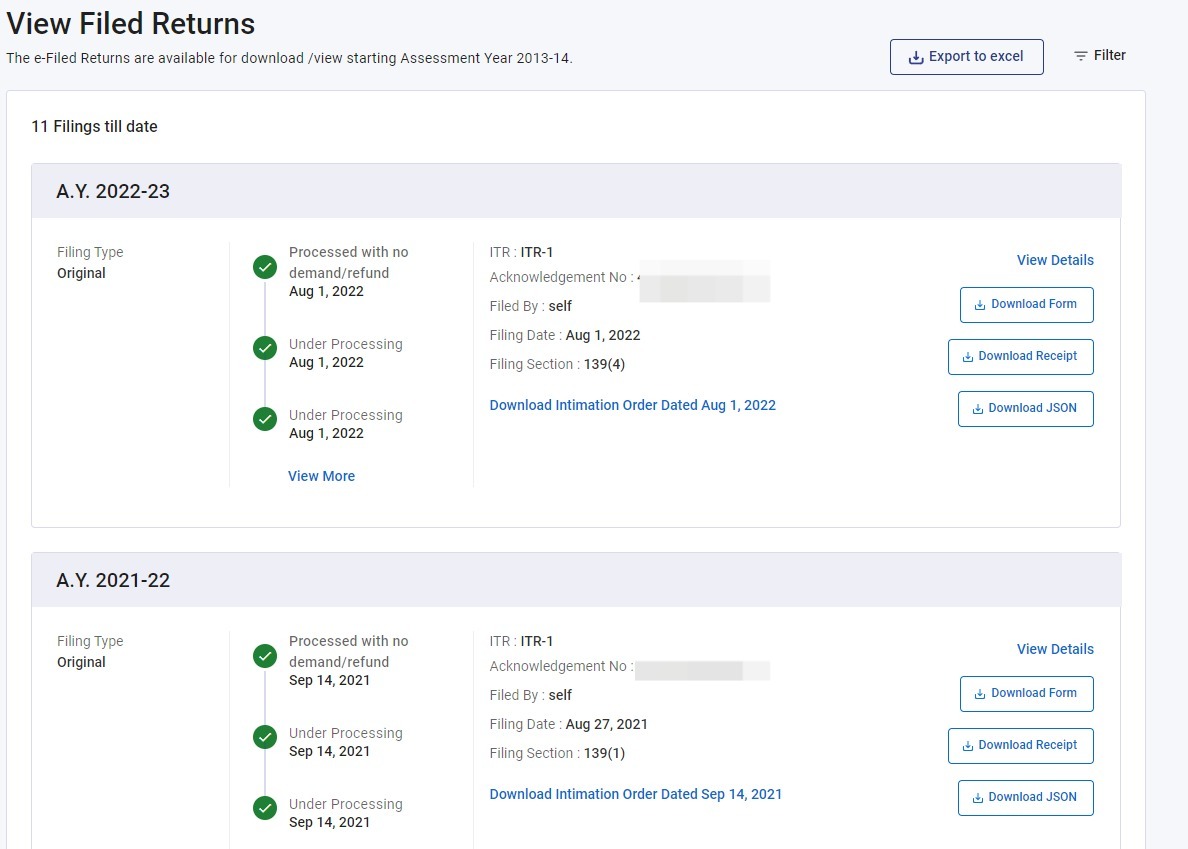The width and height of the screenshot is (1188, 849).
Task: Open View Details for A.Y. 2021-22
Action: 1055,649
